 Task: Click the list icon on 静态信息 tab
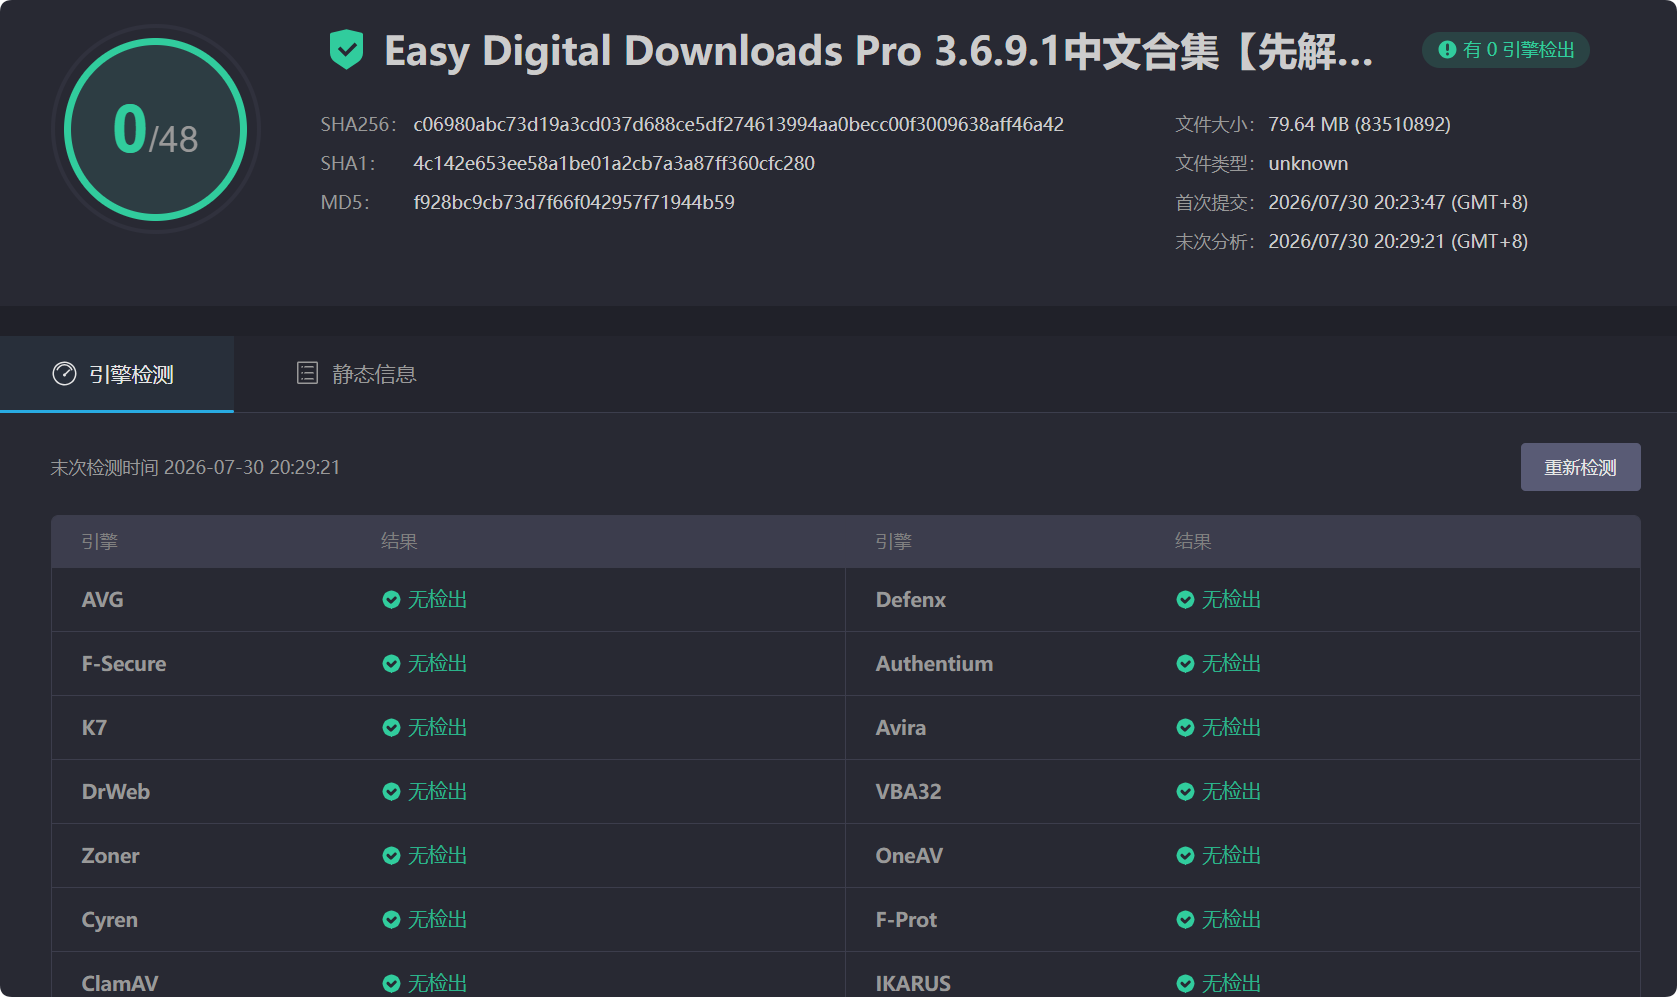tap(307, 373)
